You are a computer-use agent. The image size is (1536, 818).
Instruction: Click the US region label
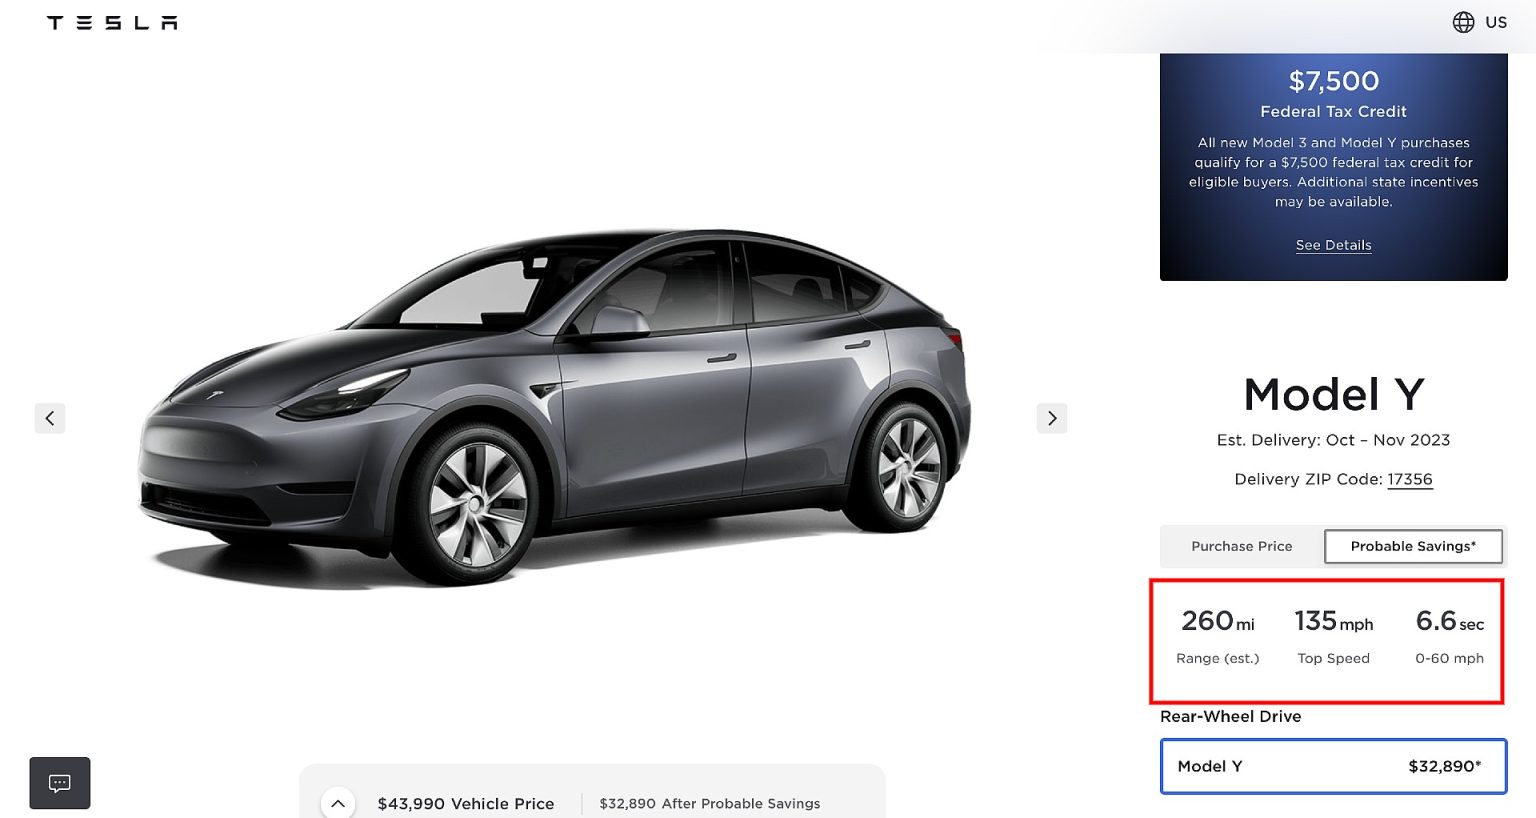point(1496,22)
